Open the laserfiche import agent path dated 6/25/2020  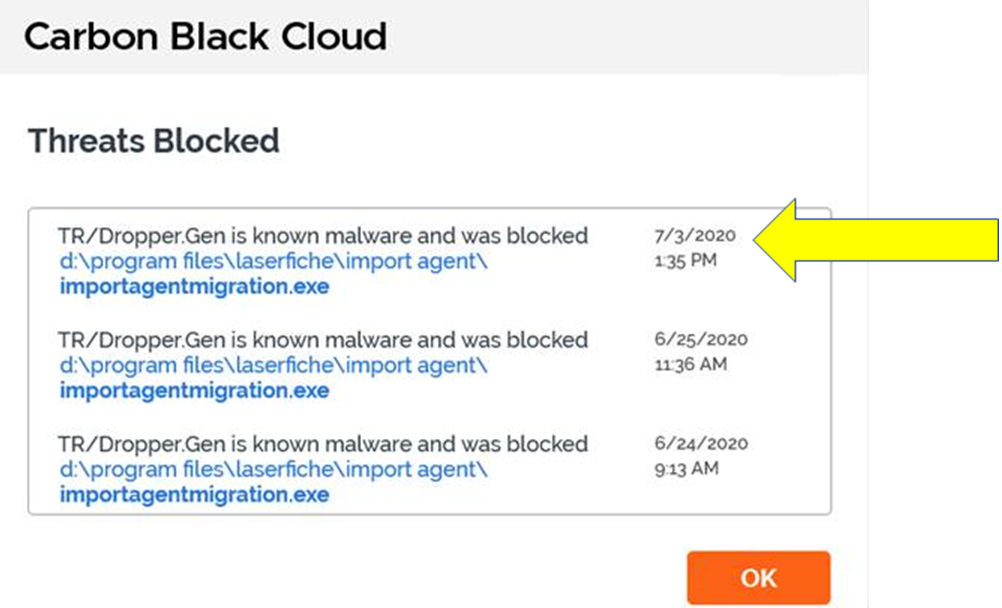point(273,366)
